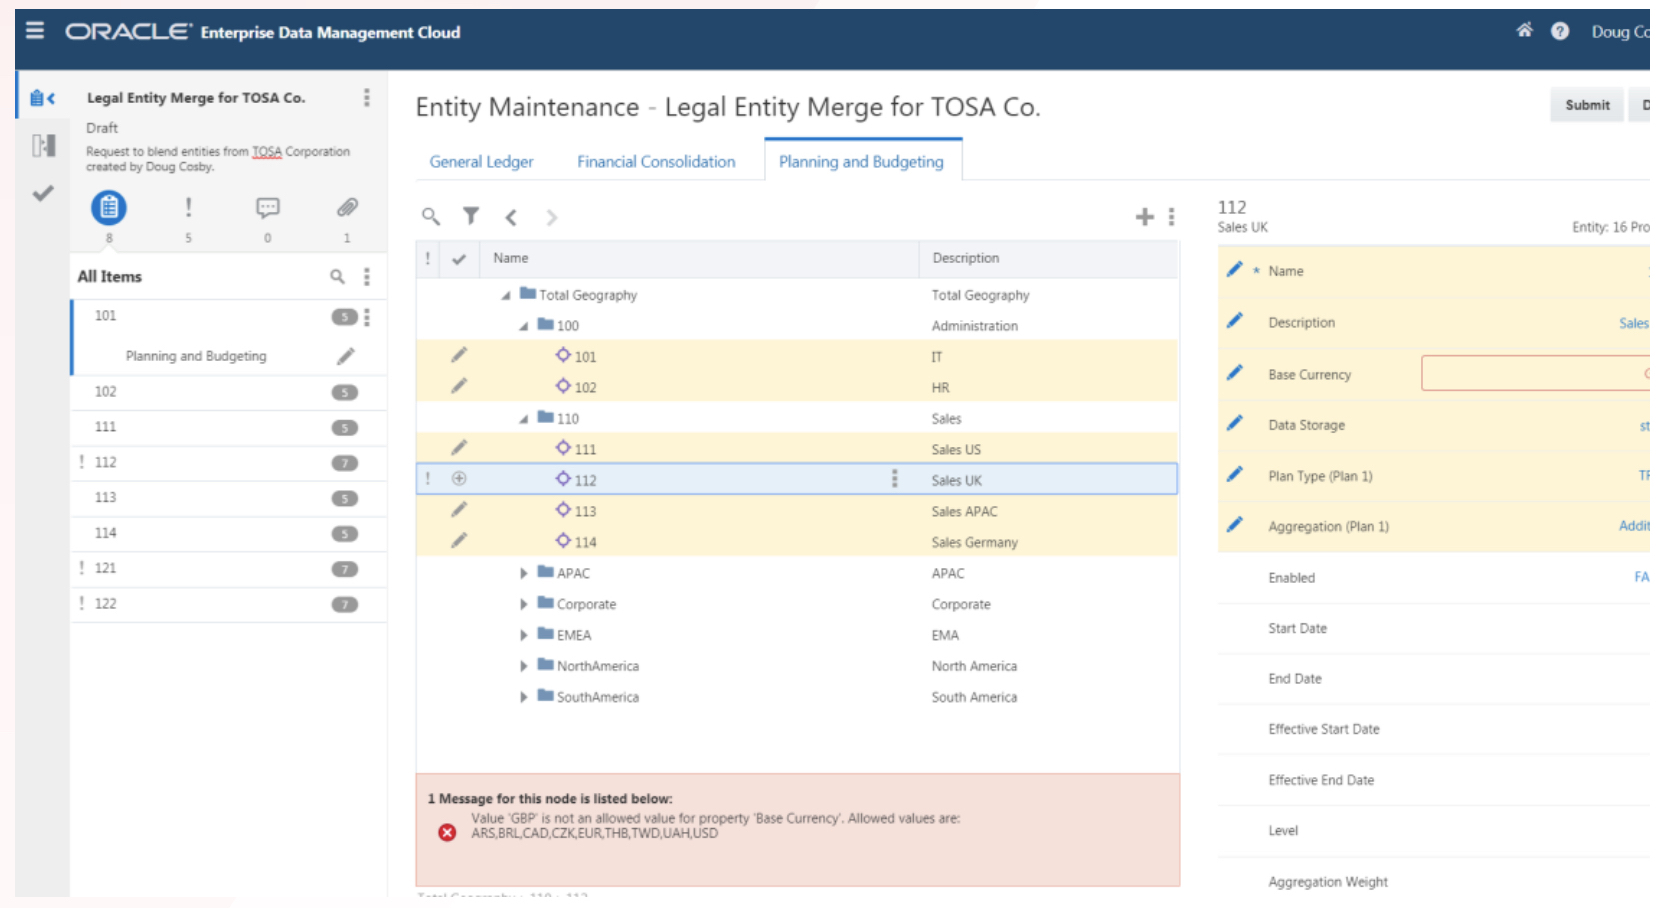Edit Base Currency using its pencil icon
1656x908 pixels.
1235,373
